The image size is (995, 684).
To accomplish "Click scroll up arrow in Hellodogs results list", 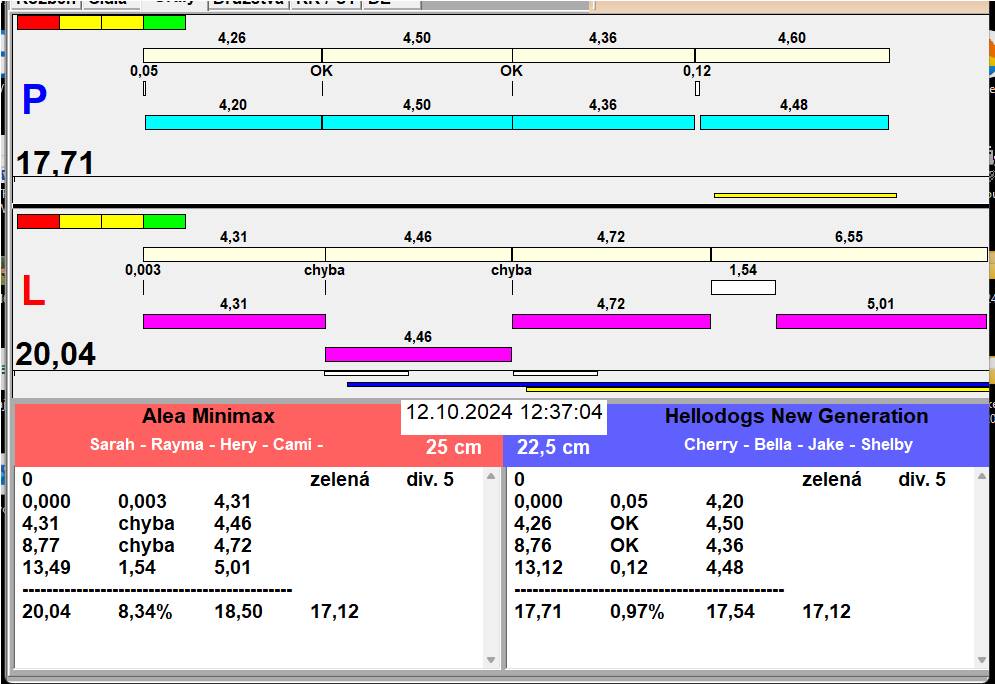I will point(981,477).
